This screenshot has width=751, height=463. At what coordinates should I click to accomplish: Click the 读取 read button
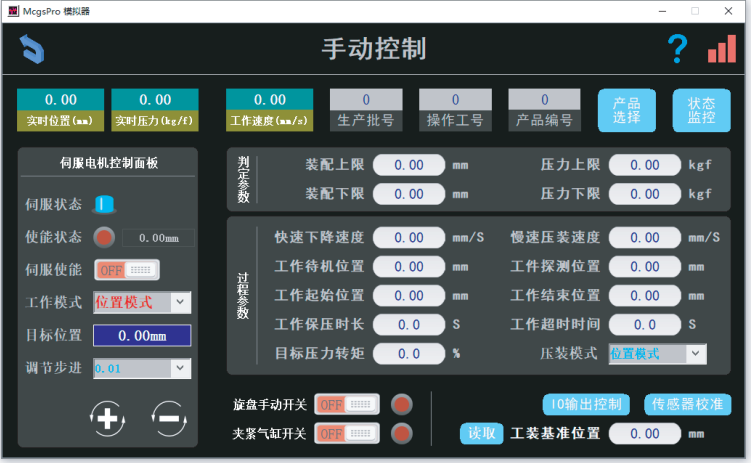pos(481,434)
